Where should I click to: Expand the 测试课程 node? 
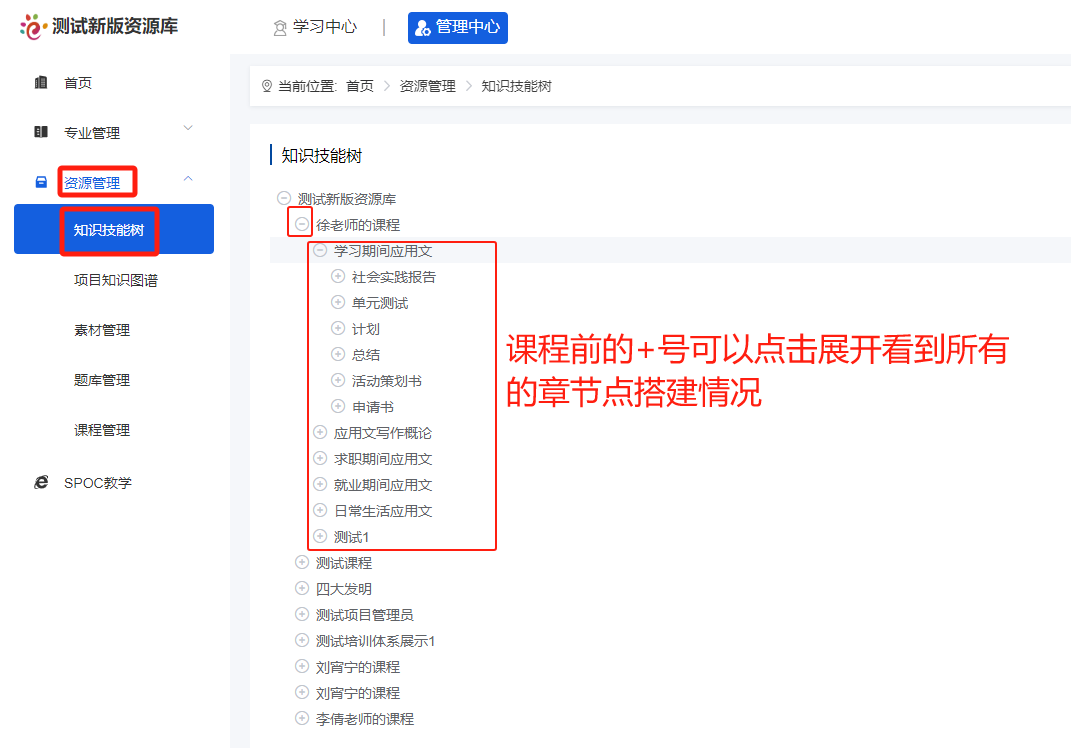click(301, 562)
